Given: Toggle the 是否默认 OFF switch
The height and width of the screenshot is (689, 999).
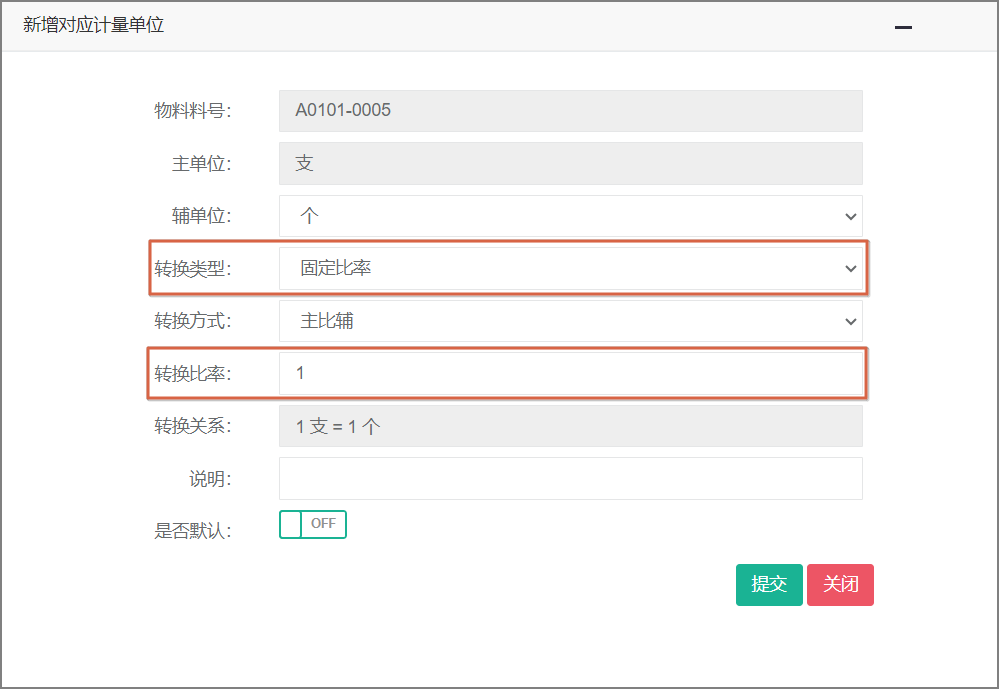Looking at the screenshot, I should (313, 524).
